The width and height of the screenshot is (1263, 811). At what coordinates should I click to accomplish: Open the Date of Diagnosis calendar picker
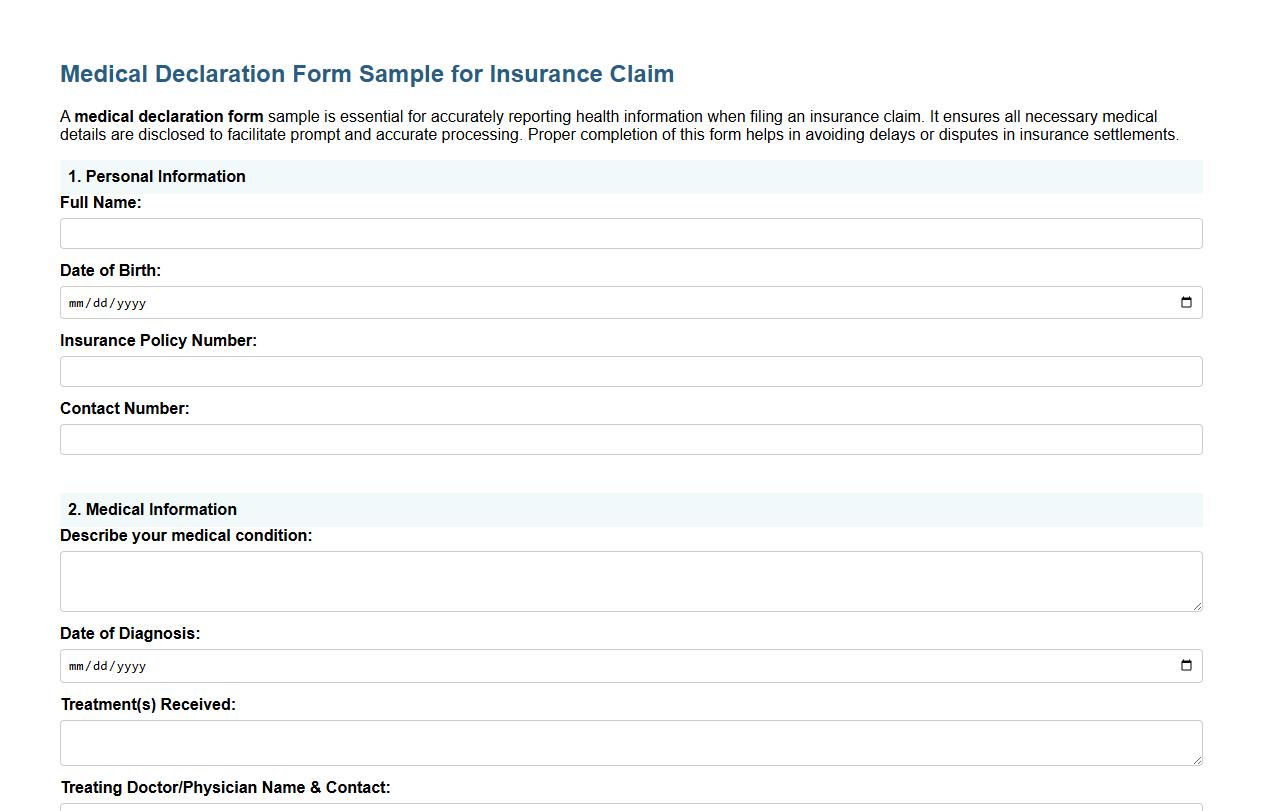(1186, 665)
